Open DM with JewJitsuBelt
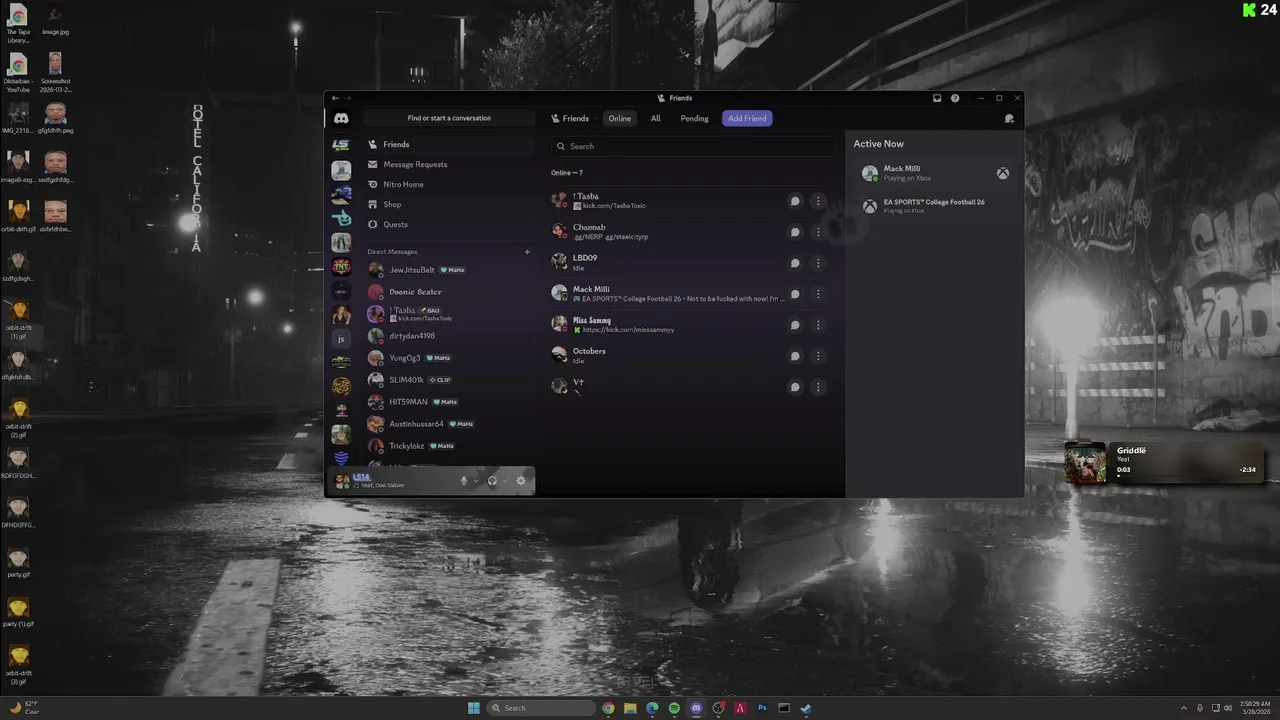1280x720 pixels. (447, 270)
